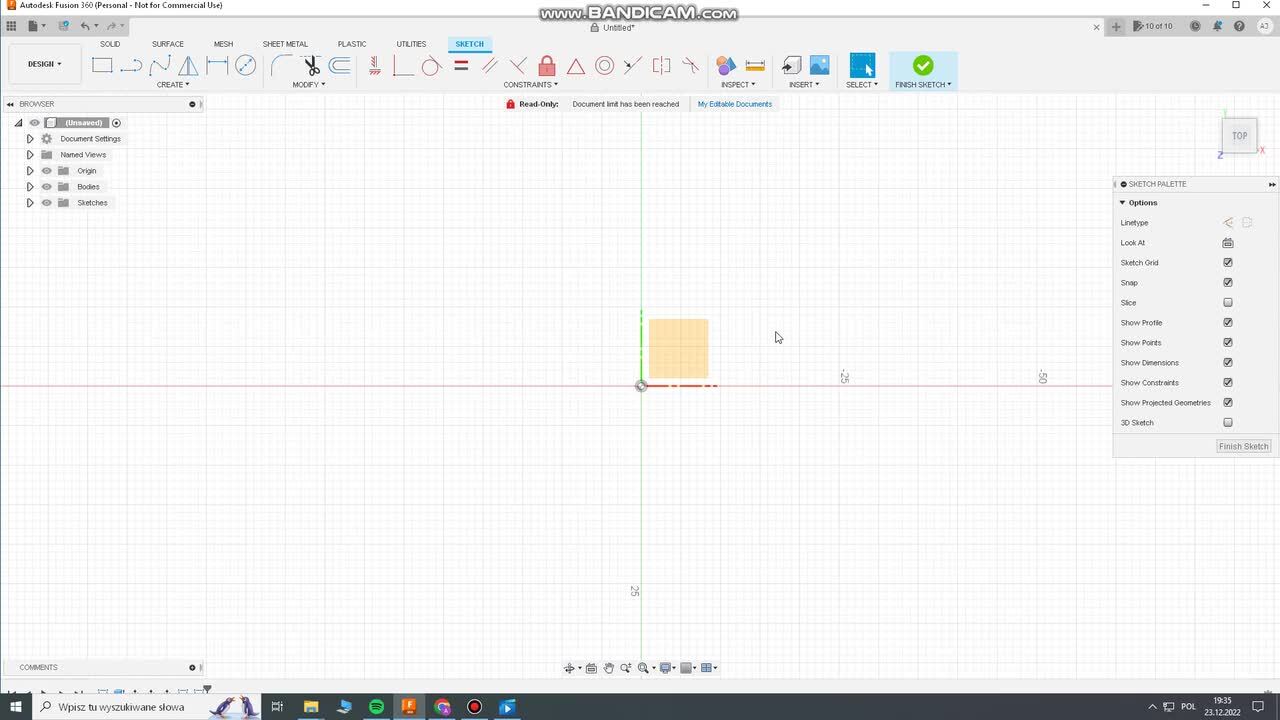1280x720 pixels.
Task: Select the Rectangle sketch tool
Action: (102, 66)
